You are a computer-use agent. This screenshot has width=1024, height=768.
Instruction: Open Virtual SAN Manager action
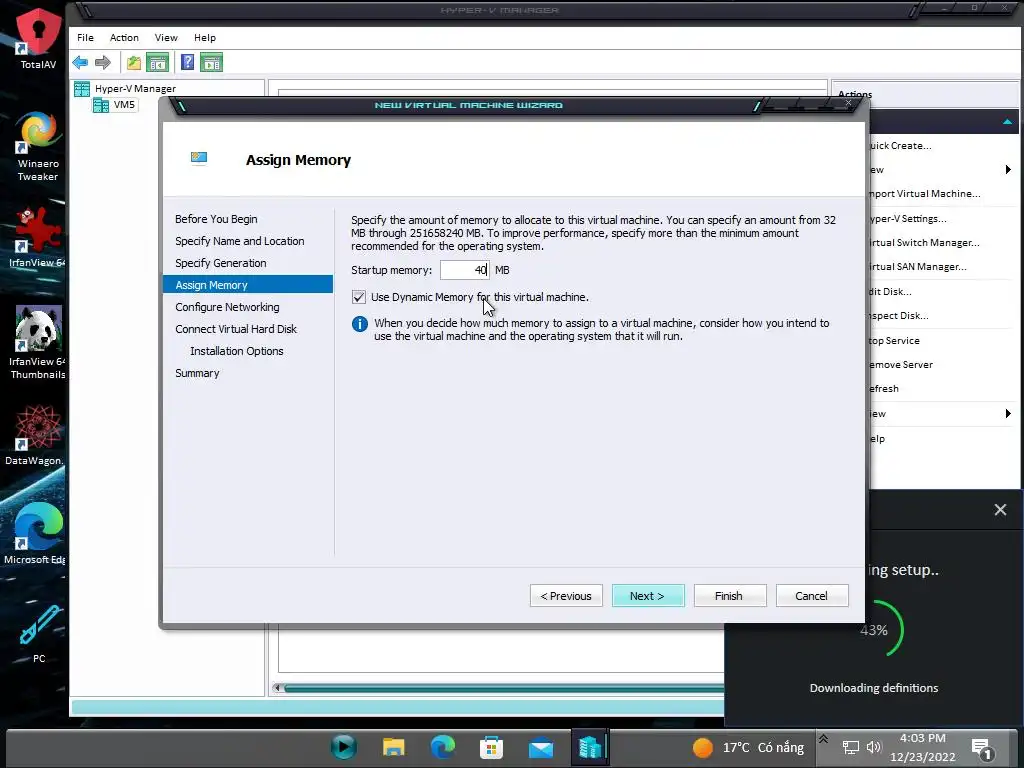pos(917,267)
